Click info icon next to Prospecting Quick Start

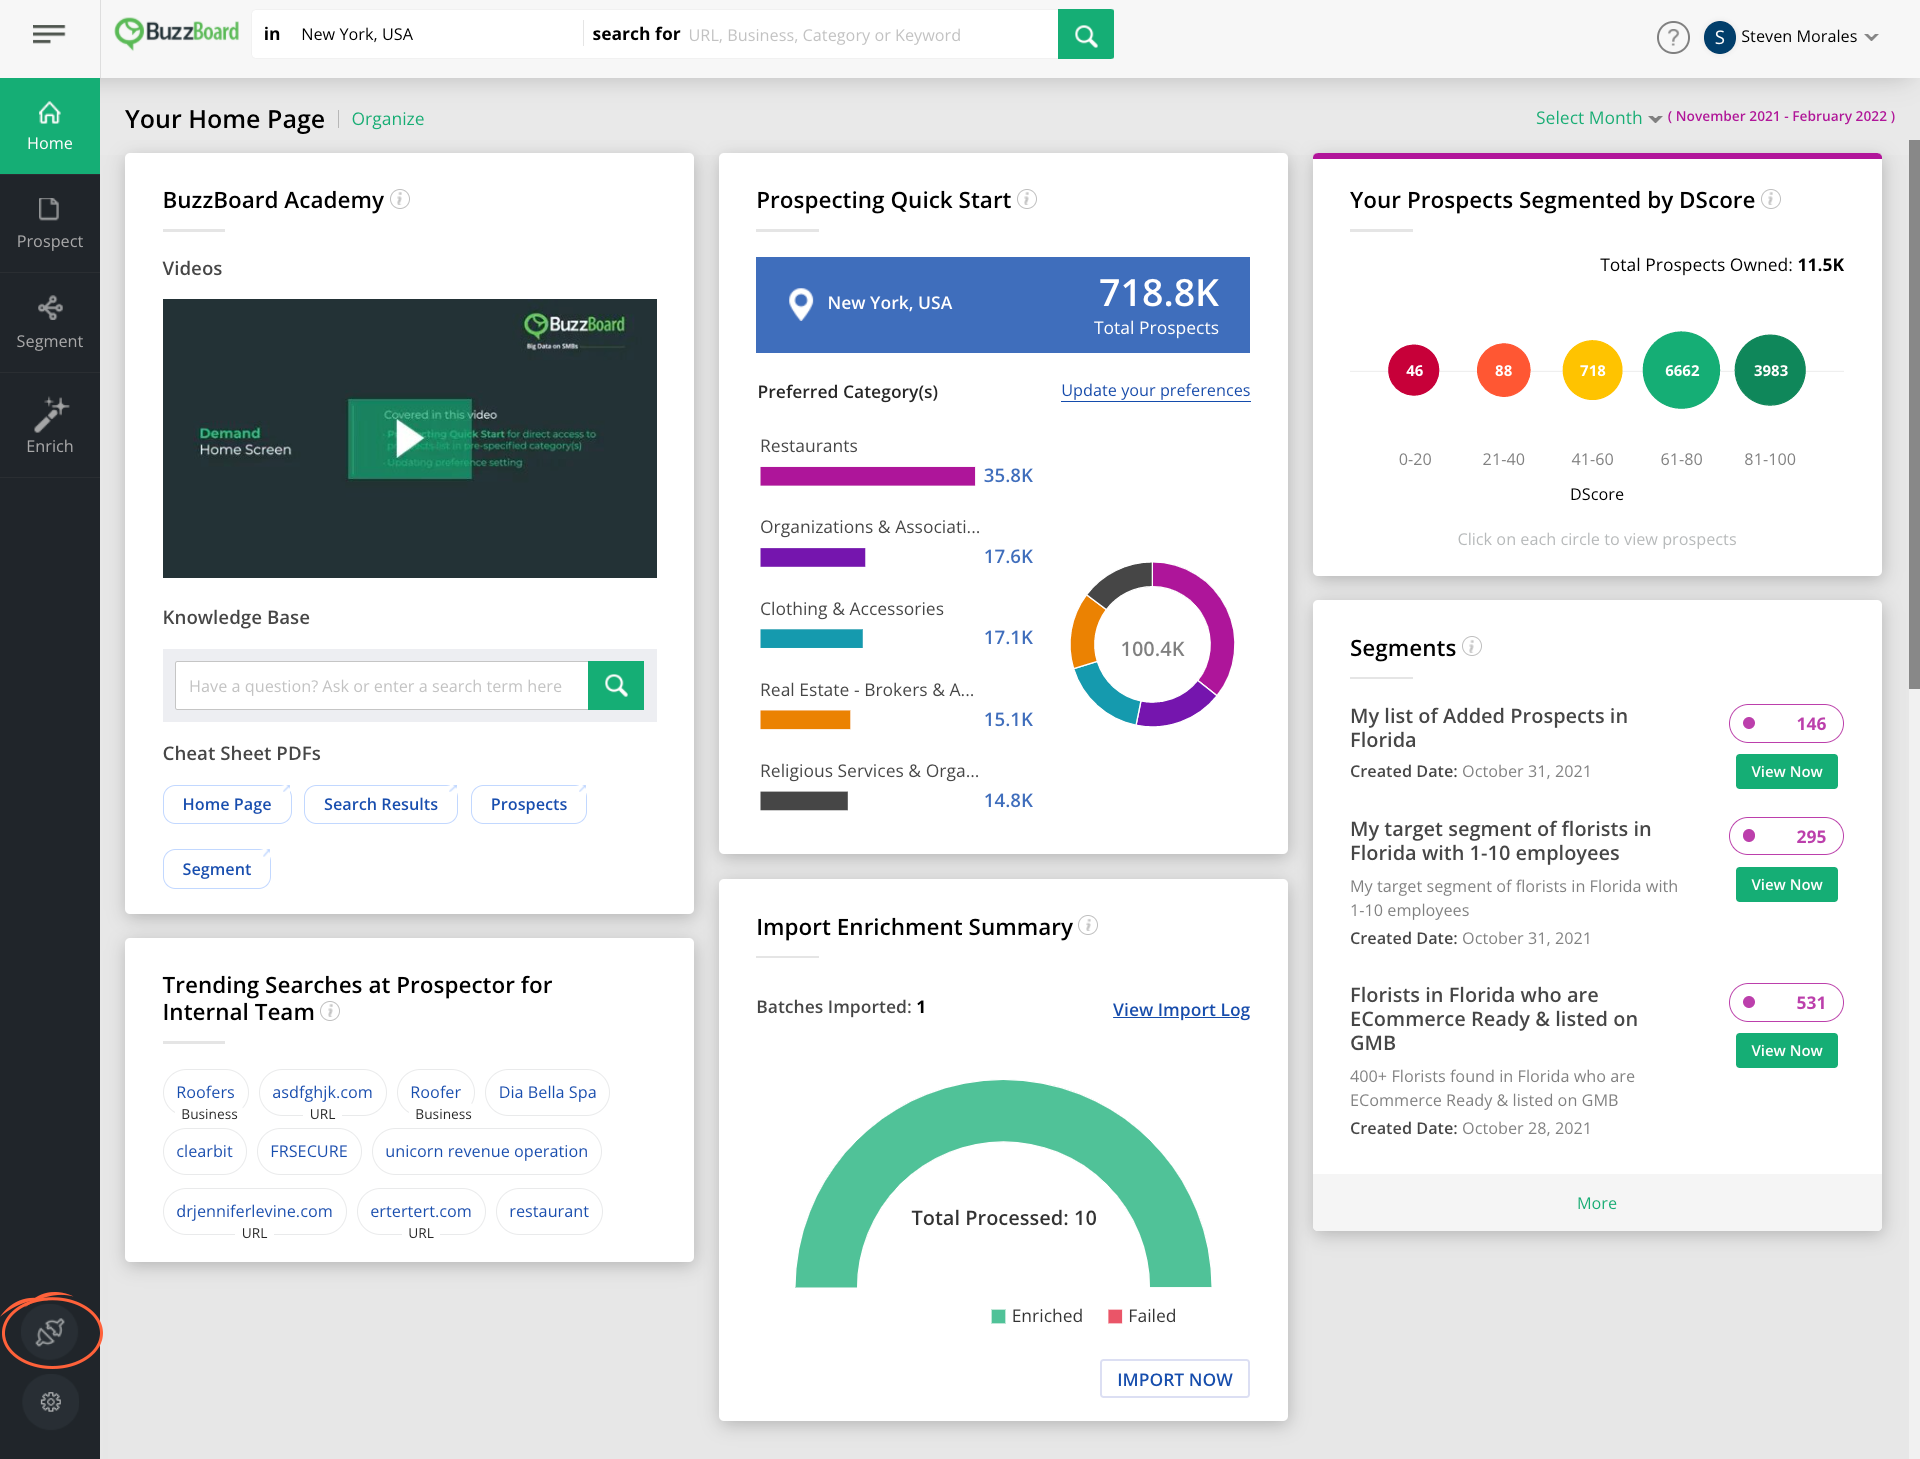coord(1027,199)
